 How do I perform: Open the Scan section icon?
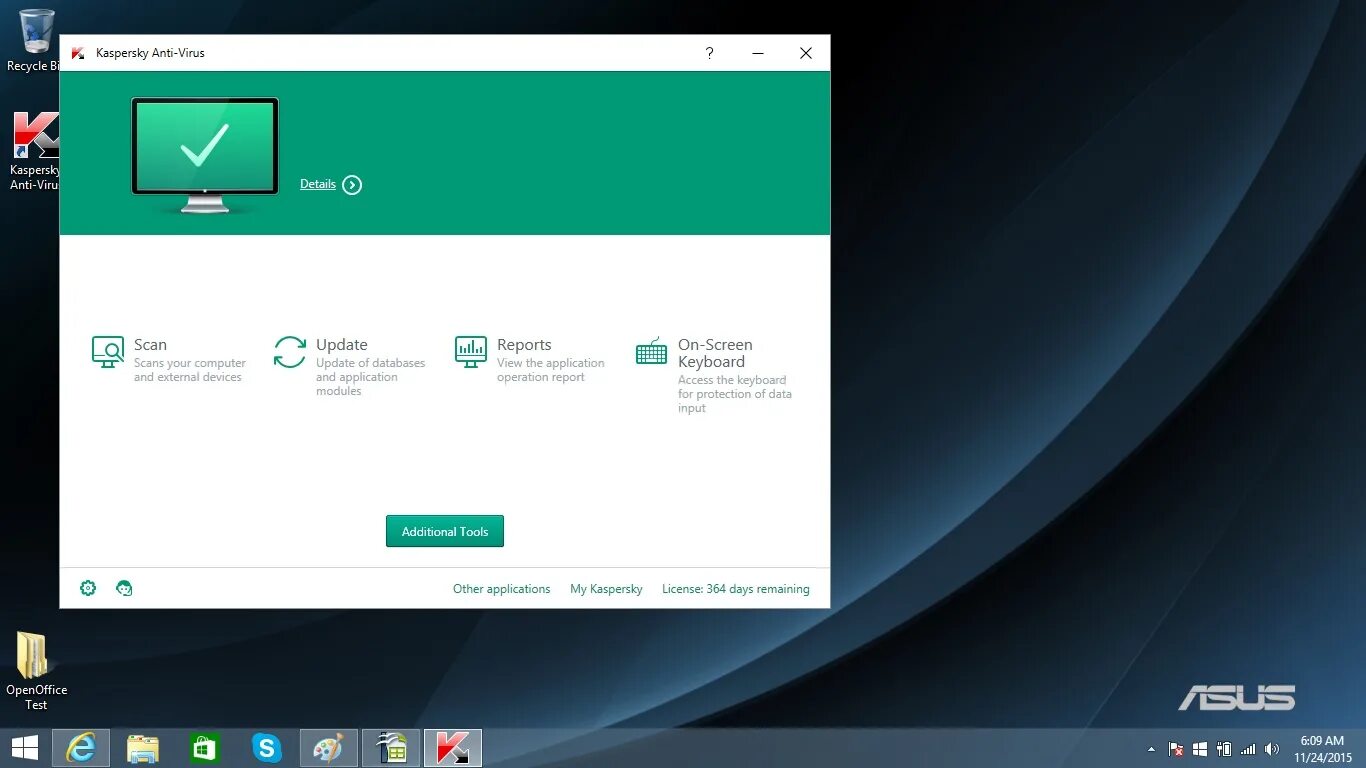[x=108, y=352]
